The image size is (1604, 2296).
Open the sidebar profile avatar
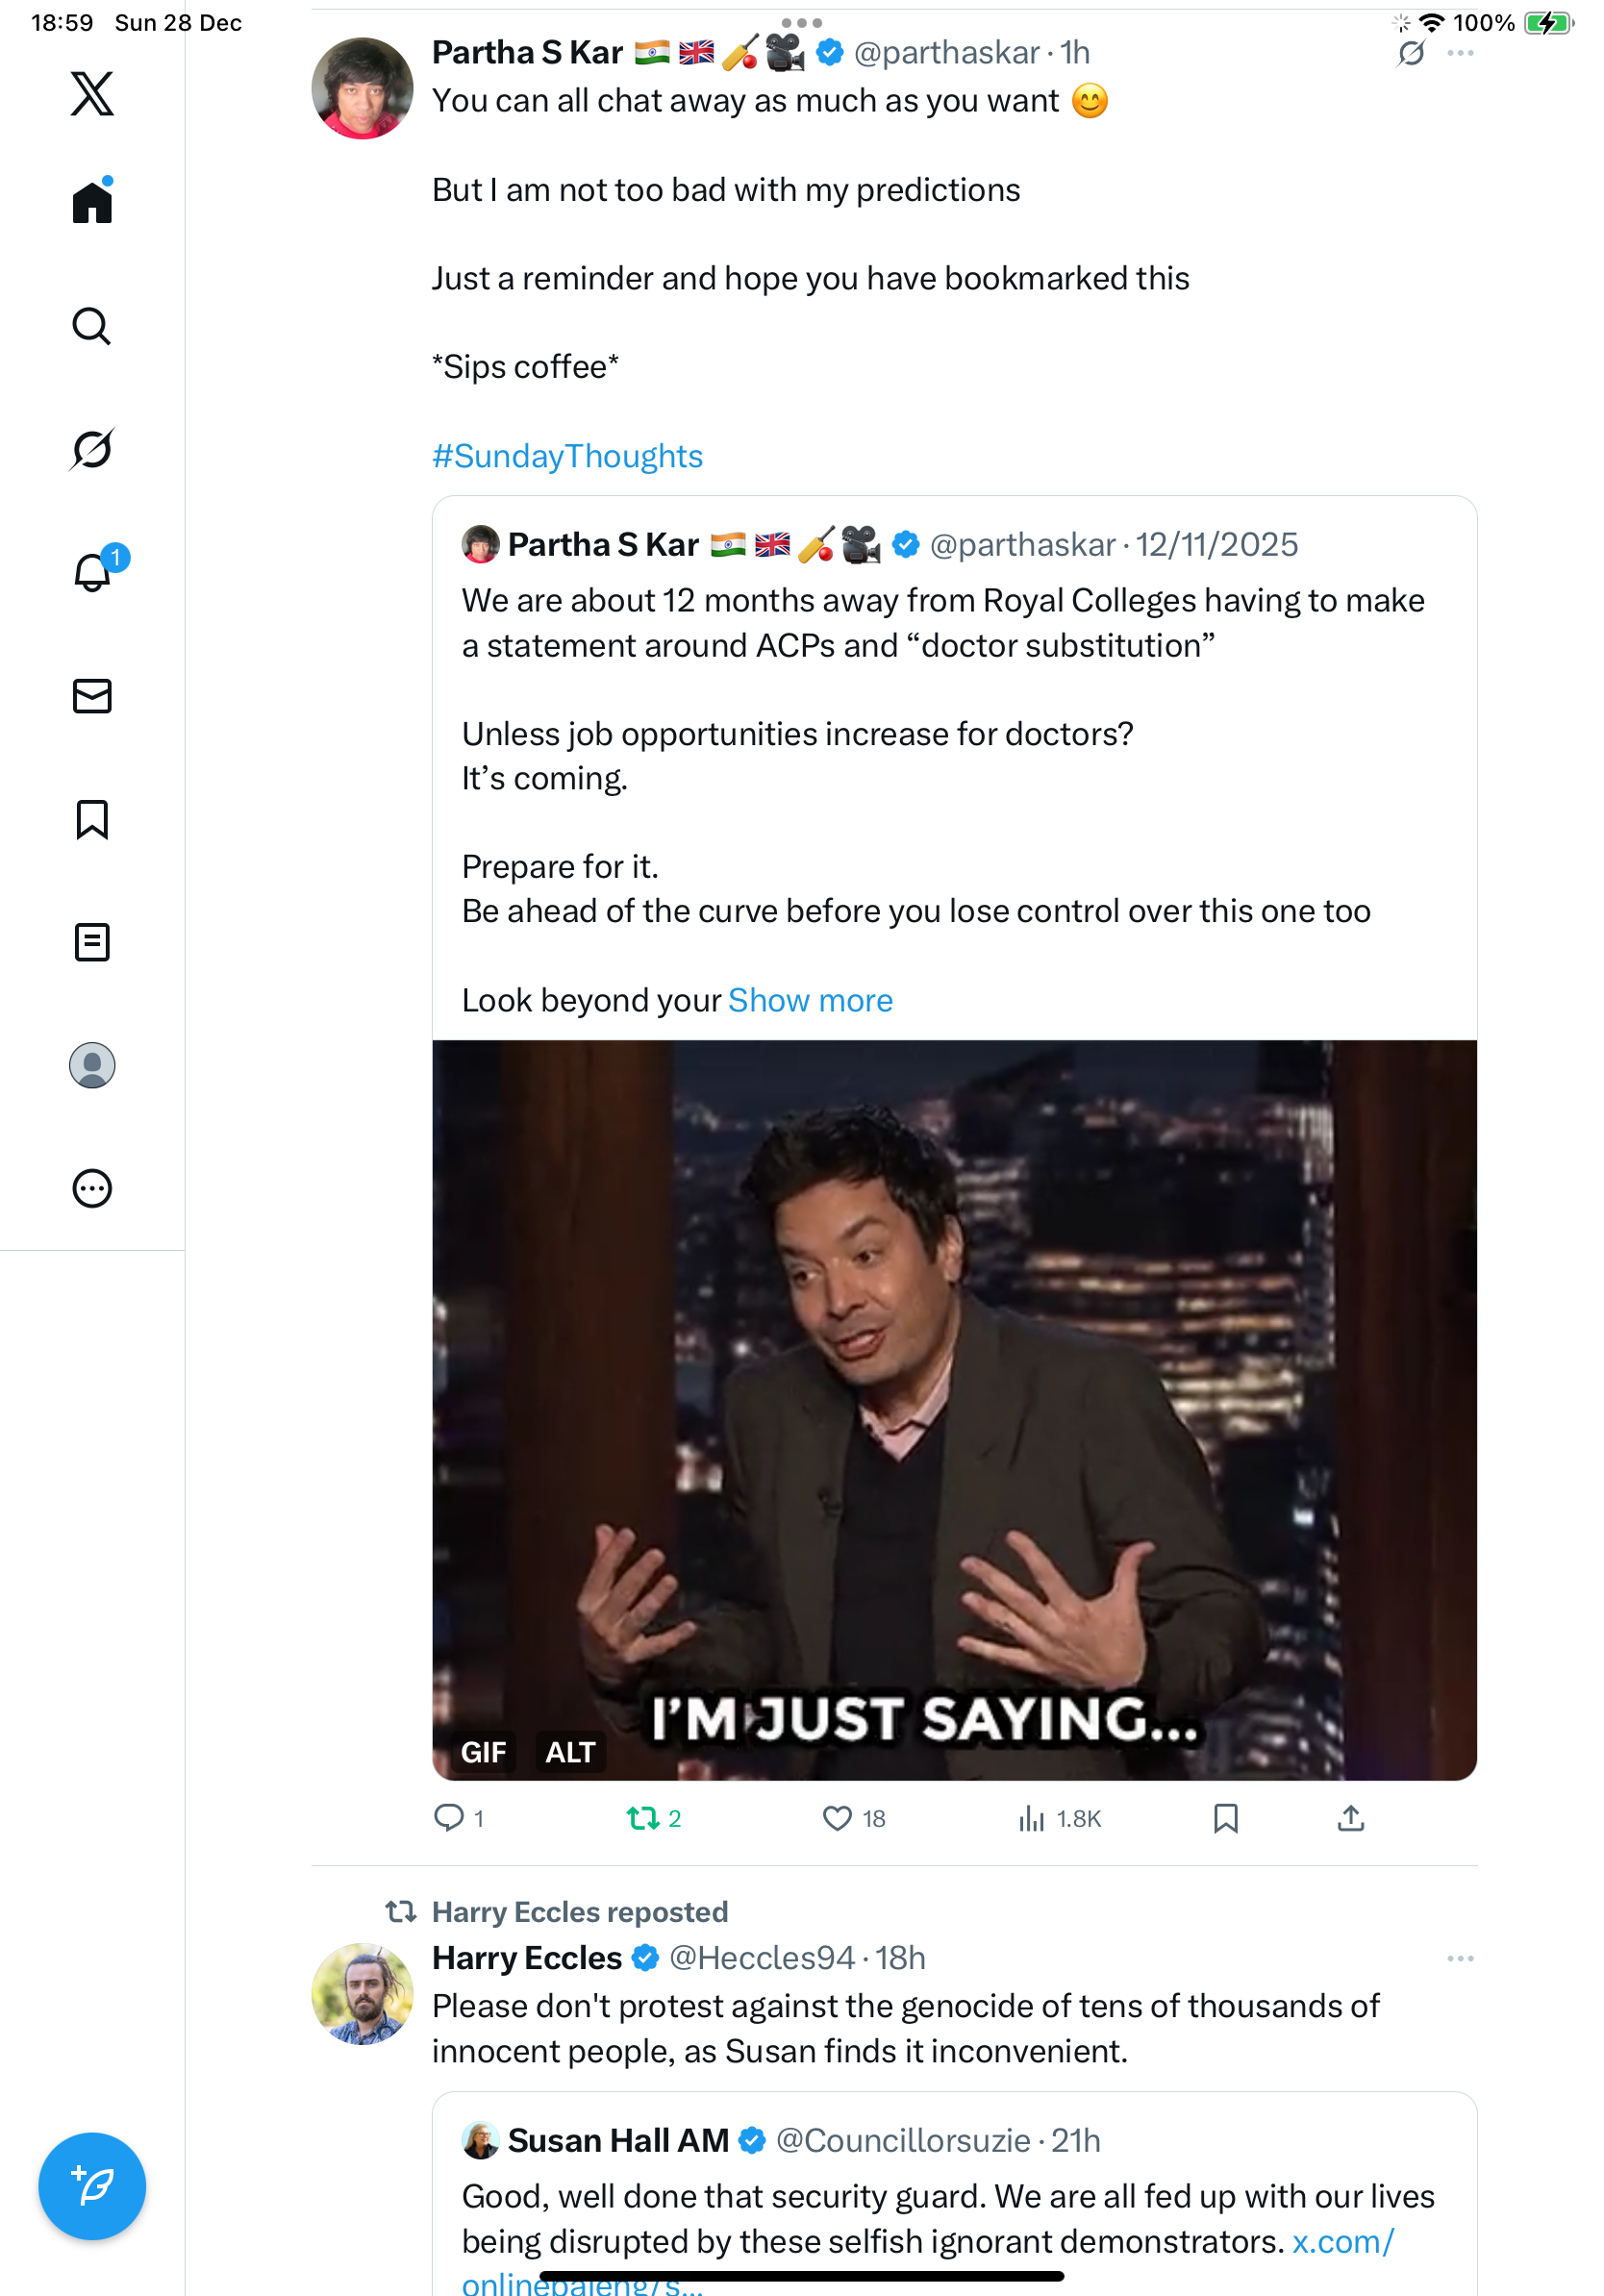coord(92,1065)
